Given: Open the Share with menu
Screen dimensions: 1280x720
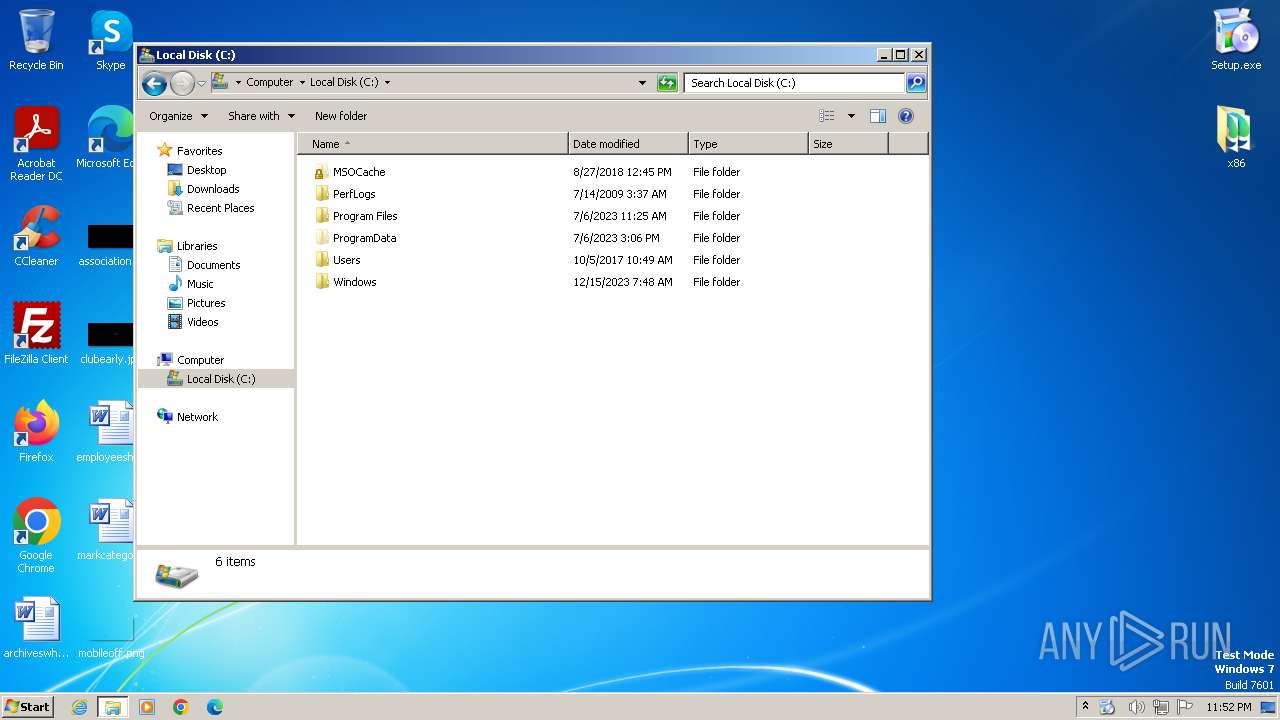Looking at the screenshot, I should (261, 116).
